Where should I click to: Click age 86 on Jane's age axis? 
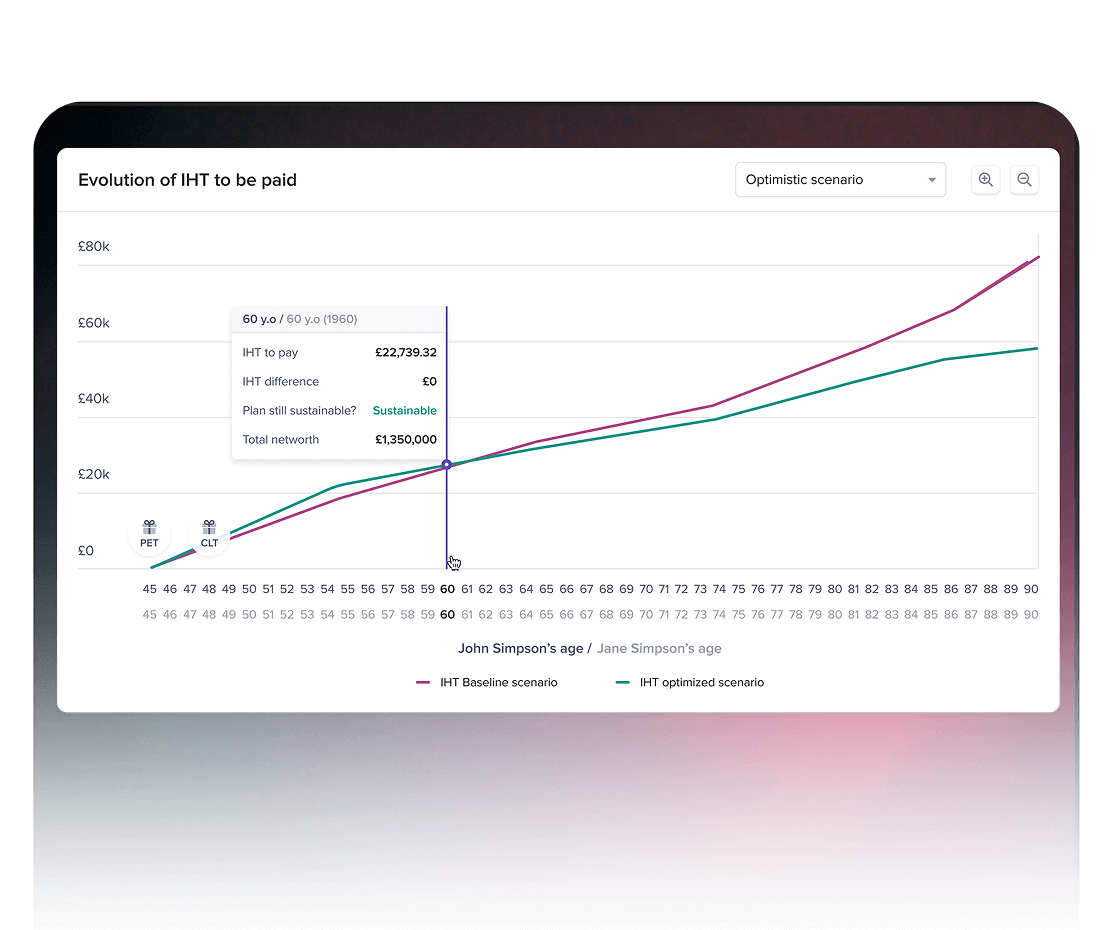point(951,615)
